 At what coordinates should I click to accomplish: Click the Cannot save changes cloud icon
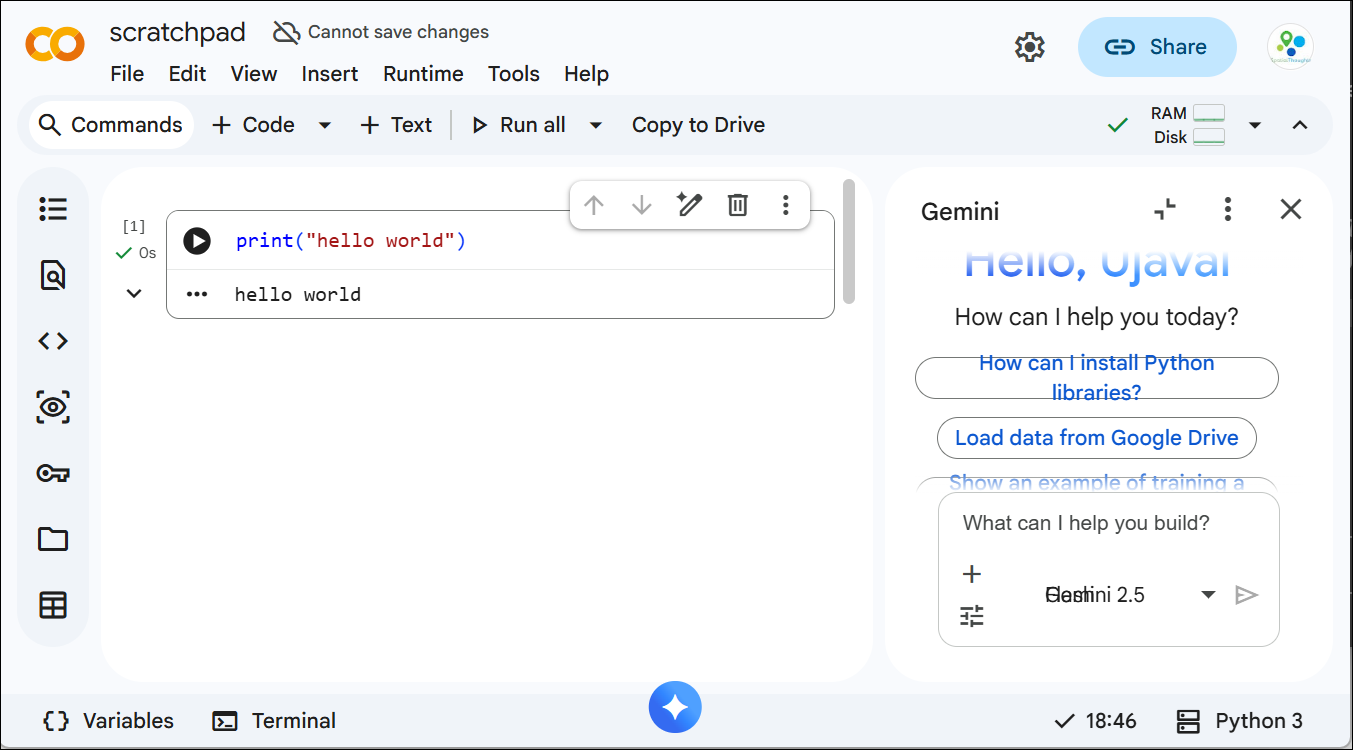(x=287, y=32)
